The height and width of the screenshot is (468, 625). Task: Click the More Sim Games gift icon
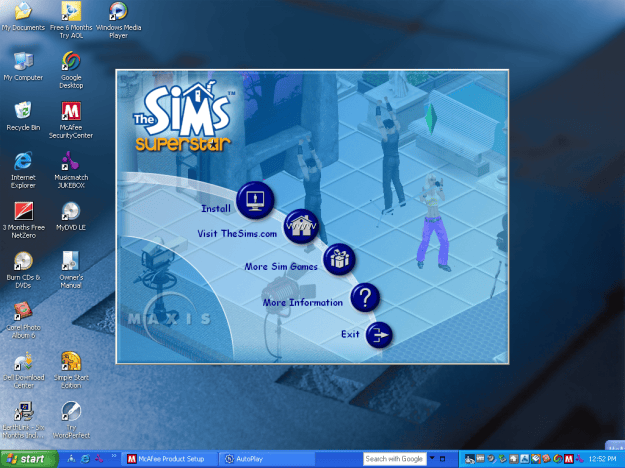pyautogui.click(x=339, y=259)
